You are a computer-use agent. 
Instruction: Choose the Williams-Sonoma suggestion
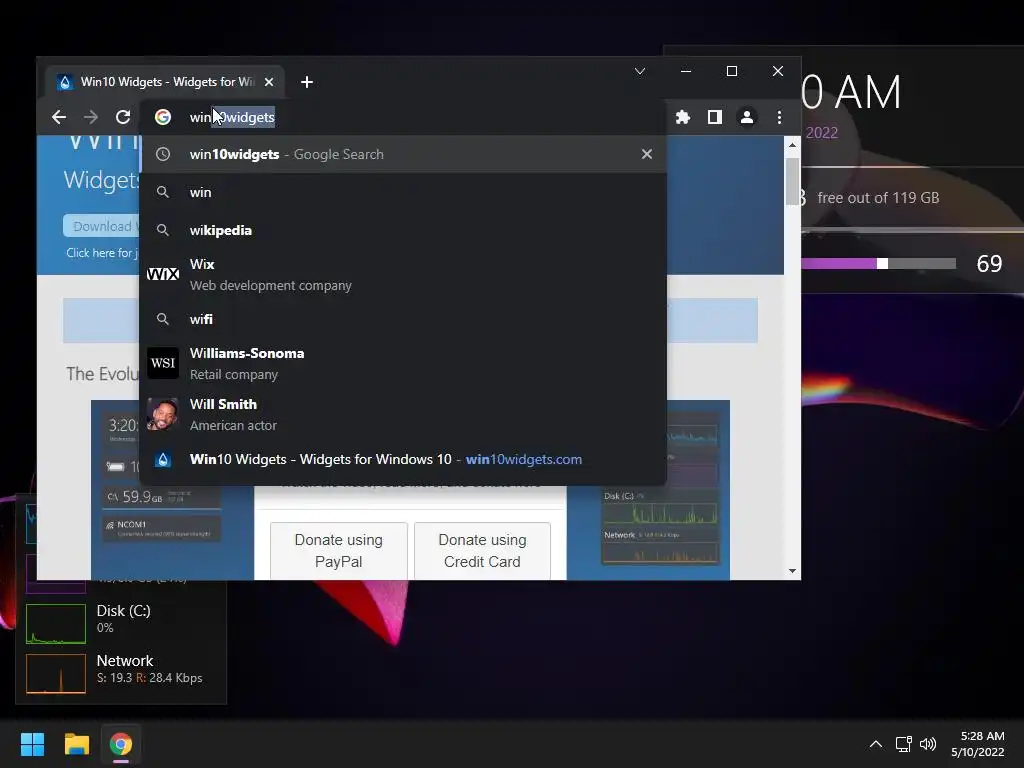[x=403, y=363]
